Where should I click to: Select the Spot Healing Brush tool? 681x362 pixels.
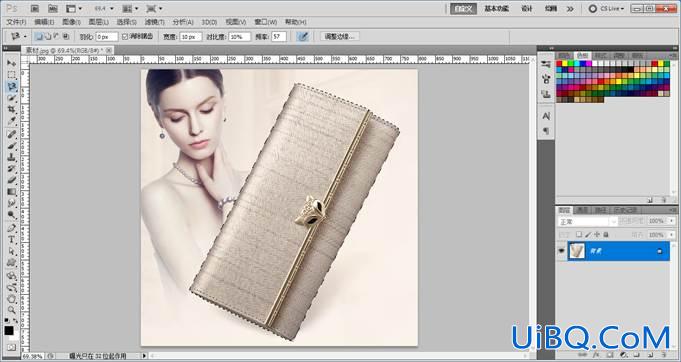click(12, 135)
